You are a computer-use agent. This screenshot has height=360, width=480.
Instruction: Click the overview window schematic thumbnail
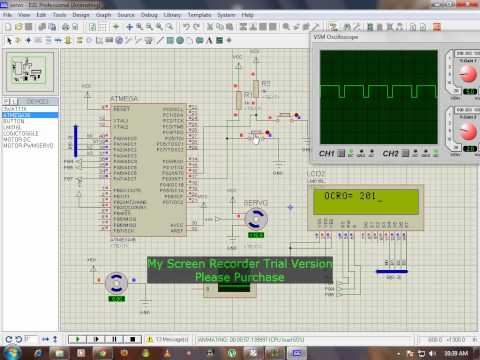coord(30,71)
